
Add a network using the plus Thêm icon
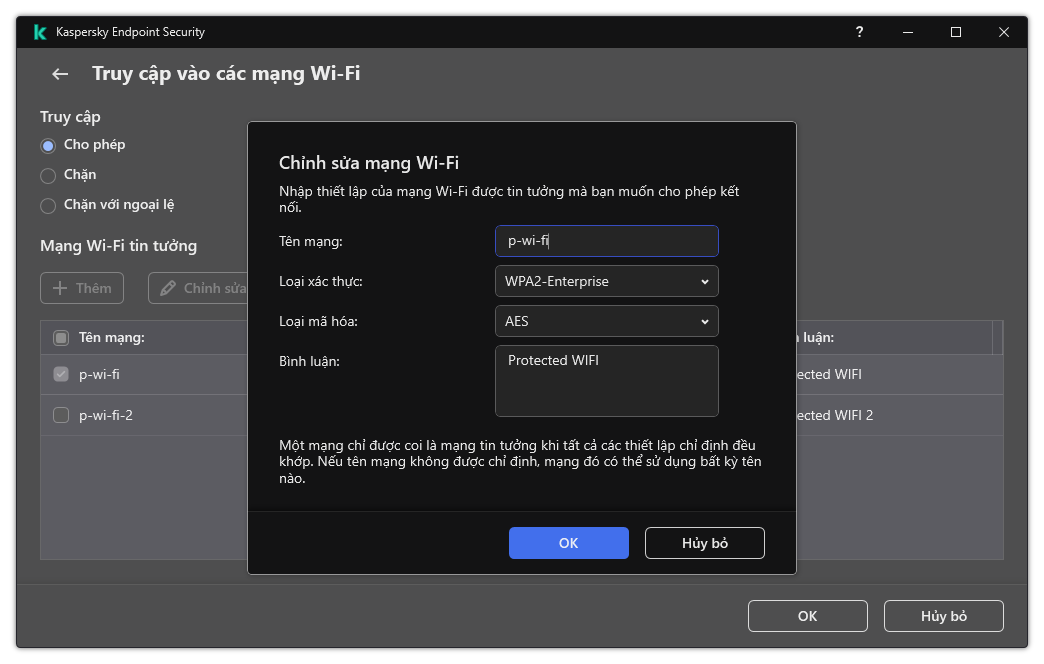81,288
